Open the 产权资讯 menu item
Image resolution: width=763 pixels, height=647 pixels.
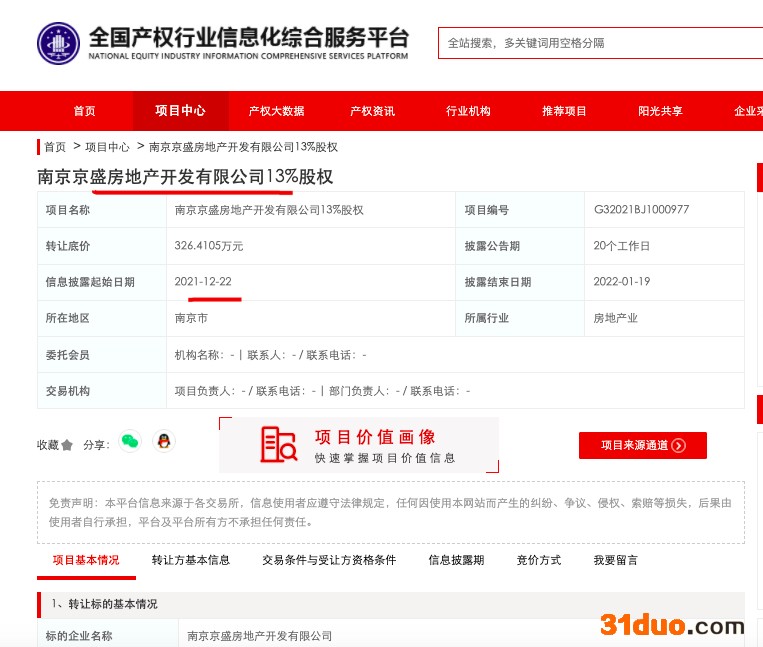[372, 111]
